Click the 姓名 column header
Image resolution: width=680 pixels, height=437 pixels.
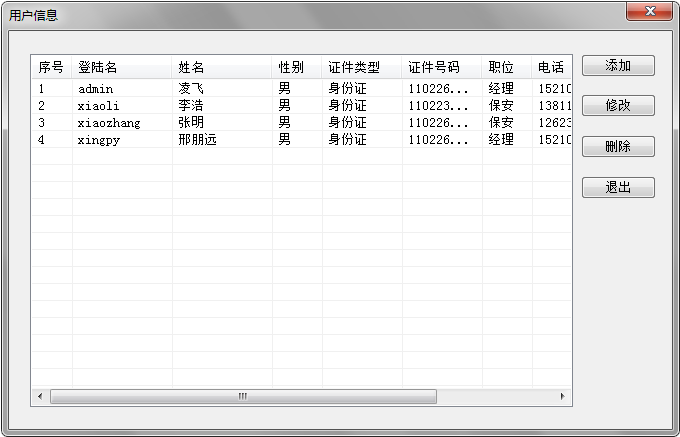[x=191, y=68]
